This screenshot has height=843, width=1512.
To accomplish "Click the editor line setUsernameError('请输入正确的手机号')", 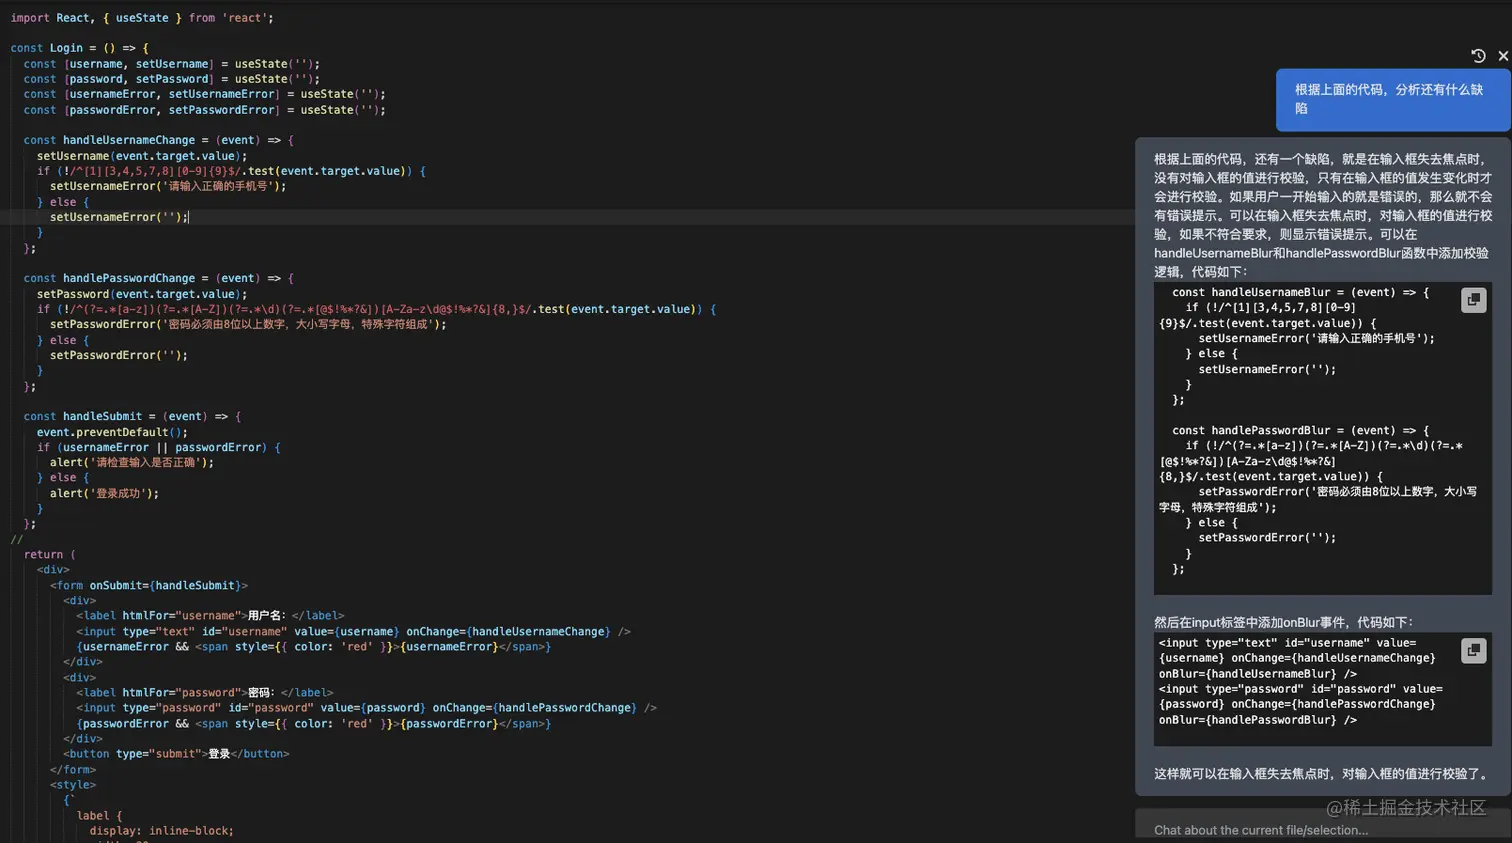I will tap(168, 186).
